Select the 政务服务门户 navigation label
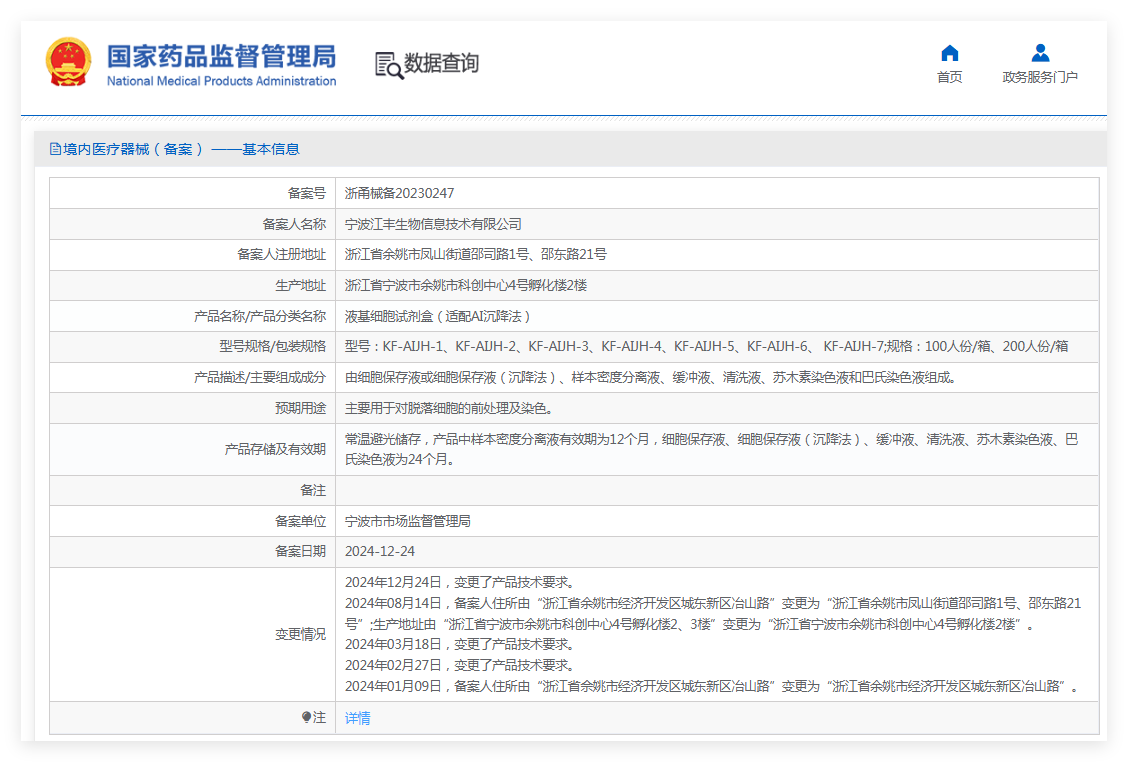This screenshot has width=1128, height=762. [1040, 77]
